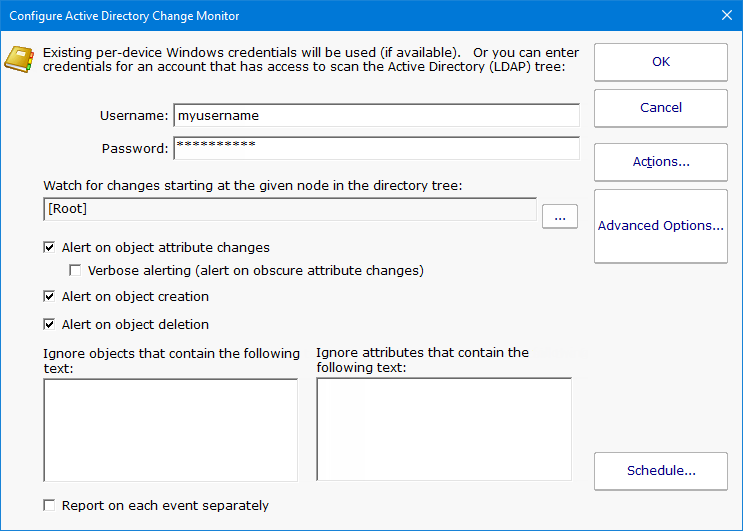Viewport: 743px width, 531px height.
Task: Cancel the monitor configuration
Action: (660, 108)
